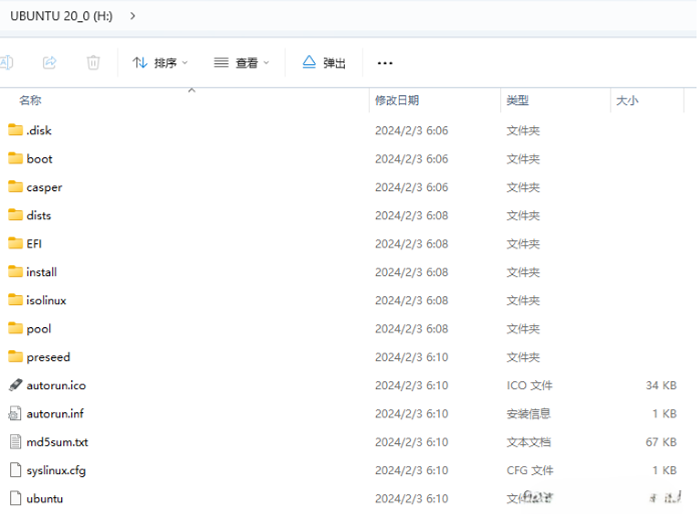Click the UBUNTU 20_0 (H:) breadcrumb

(x=61, y=16)
